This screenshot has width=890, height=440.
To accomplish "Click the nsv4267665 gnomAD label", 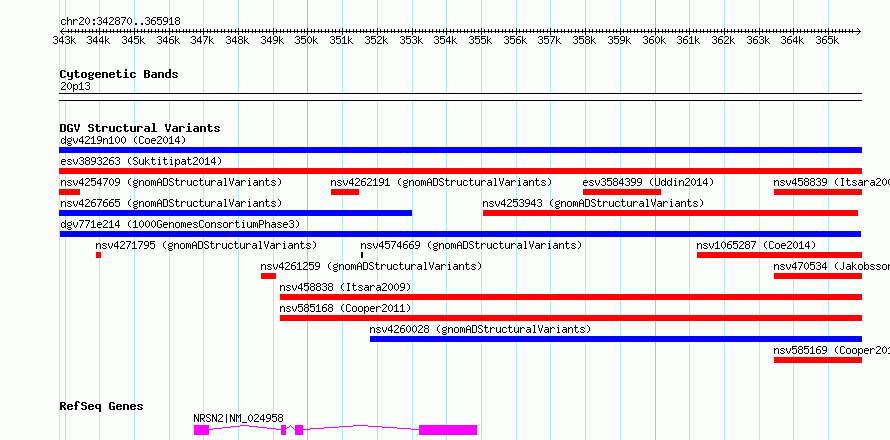I will click(171, 203).
